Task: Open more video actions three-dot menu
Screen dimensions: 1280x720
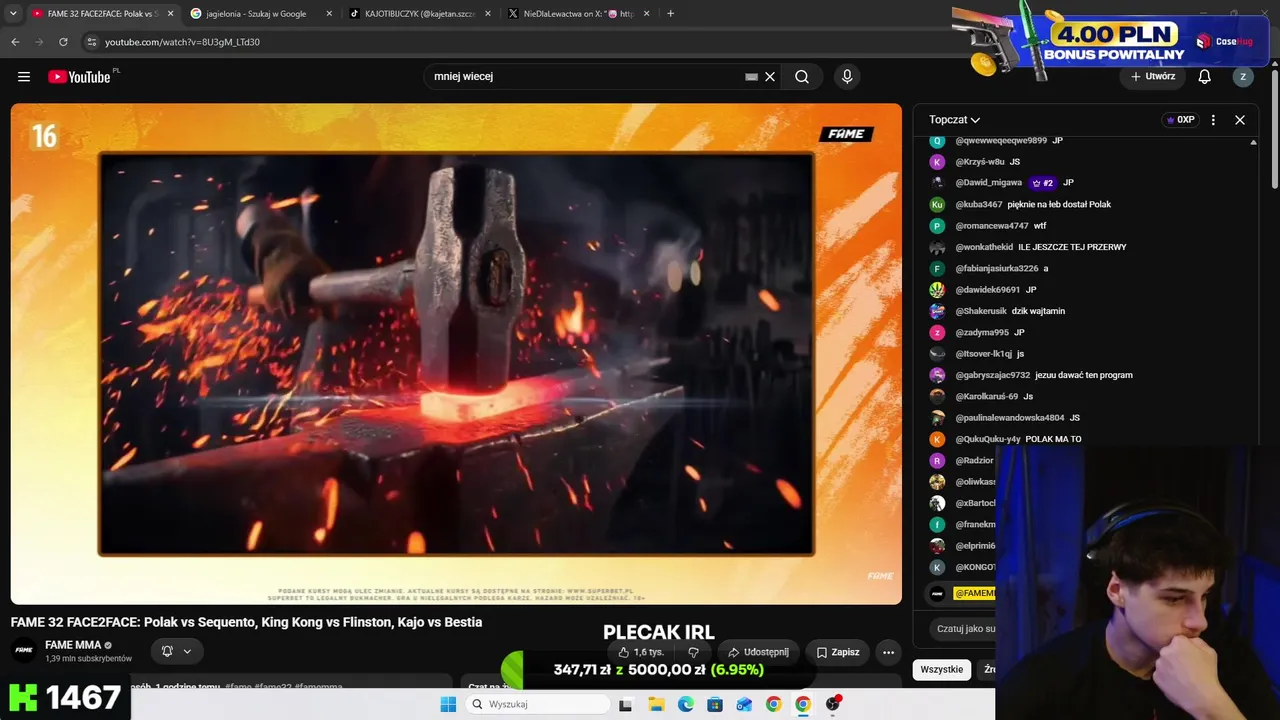Action: tap(888, 652)
